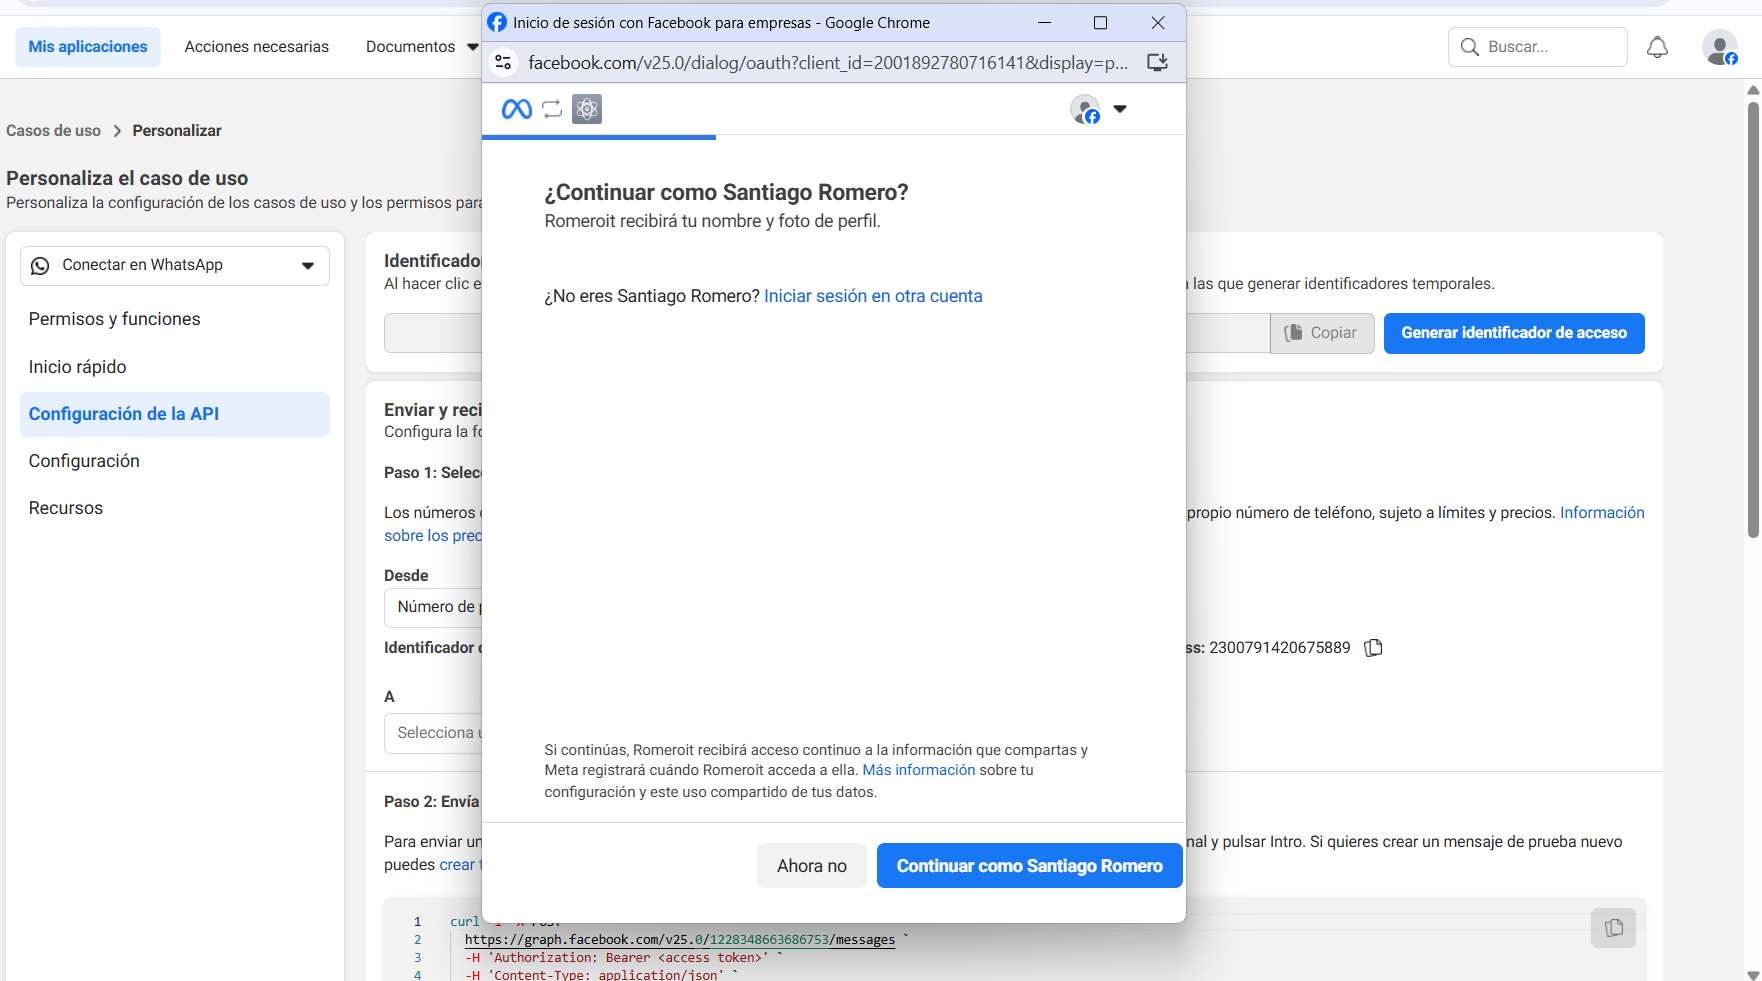Click the facebook.com oauth URL address bar
The width and height of the screenshot is (1762, 981).
(x=828, y=62)
